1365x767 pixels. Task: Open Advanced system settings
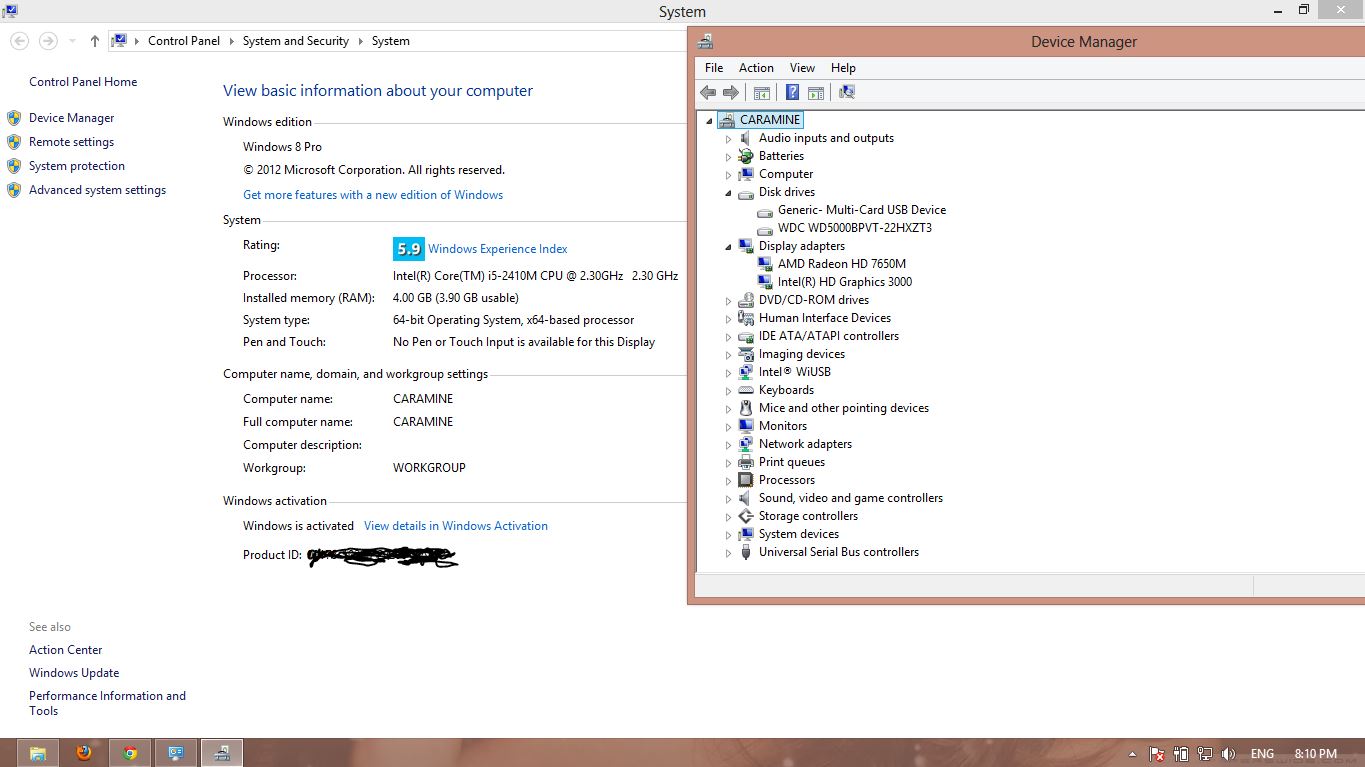[98, 190]
